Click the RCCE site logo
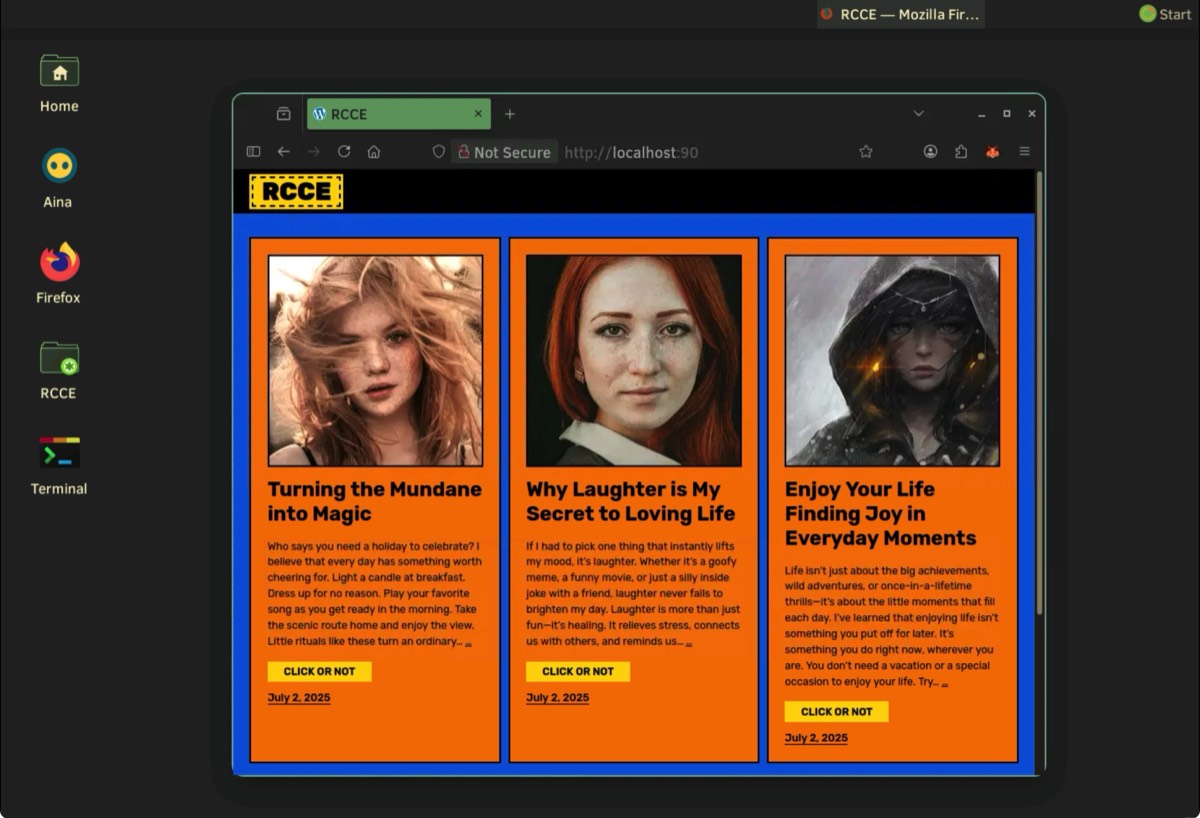 296,192
